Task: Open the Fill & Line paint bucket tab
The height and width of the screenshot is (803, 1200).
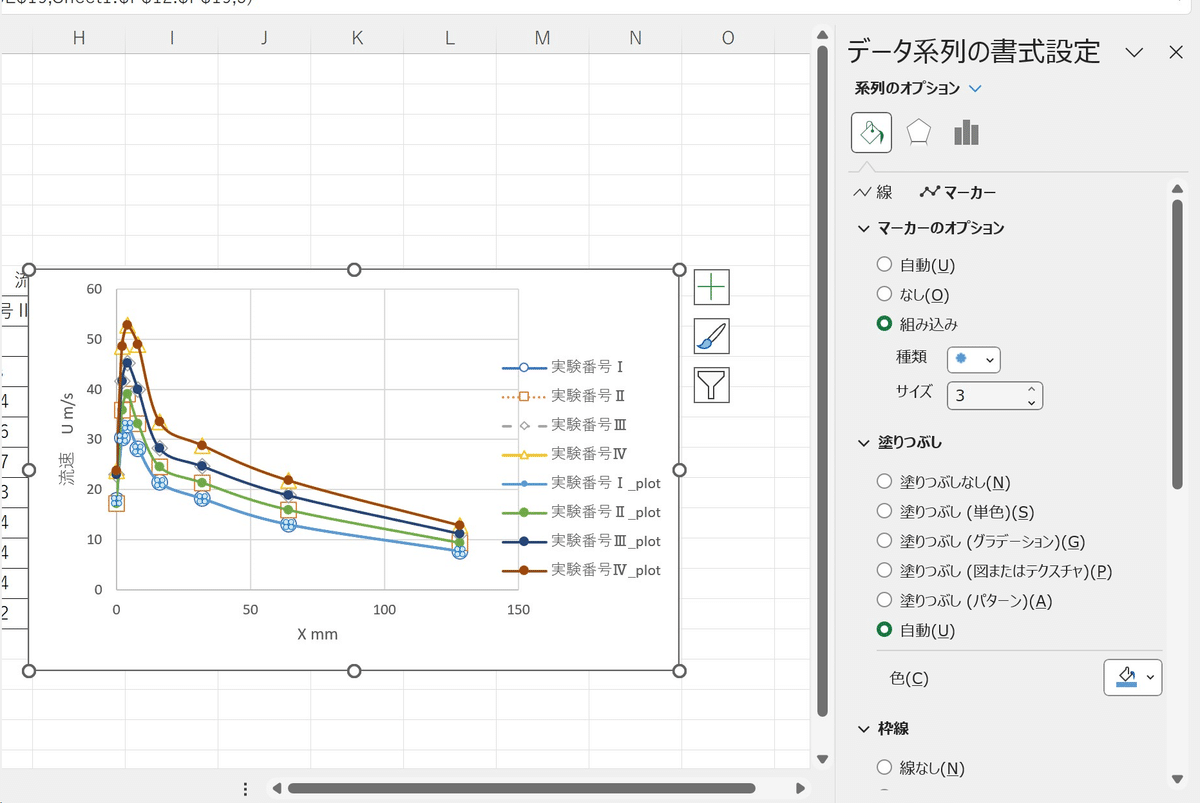Action: coord(871,132)
